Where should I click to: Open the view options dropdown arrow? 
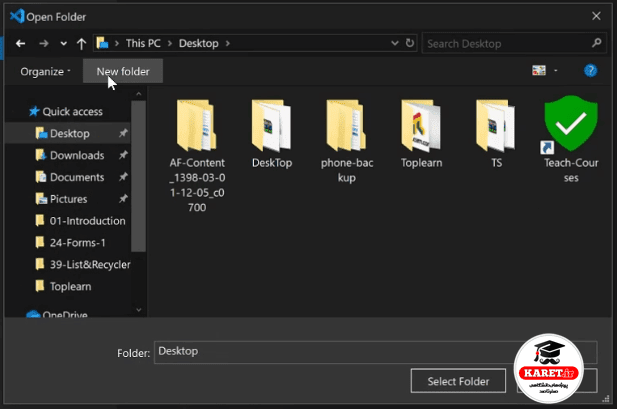pos(556,71)
